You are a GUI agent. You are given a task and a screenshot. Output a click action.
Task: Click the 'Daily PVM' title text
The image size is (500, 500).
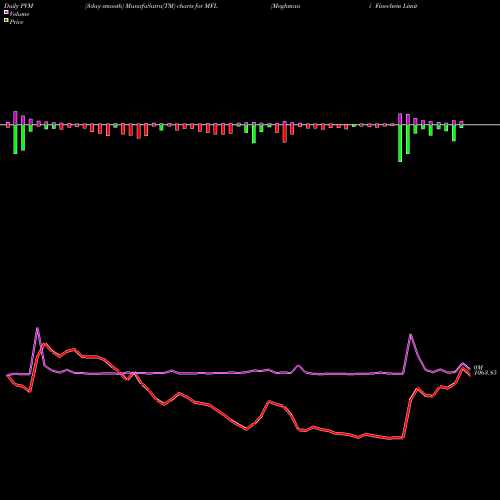tap(19, 6)
